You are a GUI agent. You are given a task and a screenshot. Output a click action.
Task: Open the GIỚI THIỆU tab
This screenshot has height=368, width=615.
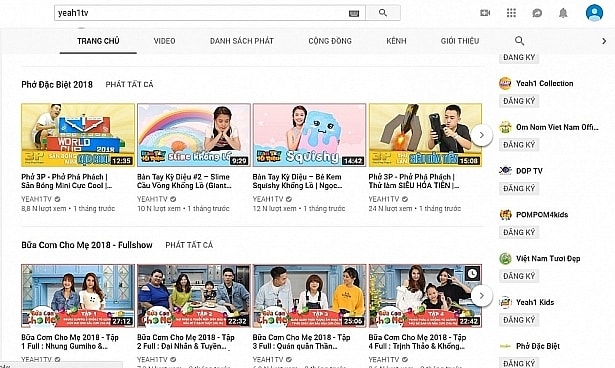pyautogui.click(x=460, y=41)
